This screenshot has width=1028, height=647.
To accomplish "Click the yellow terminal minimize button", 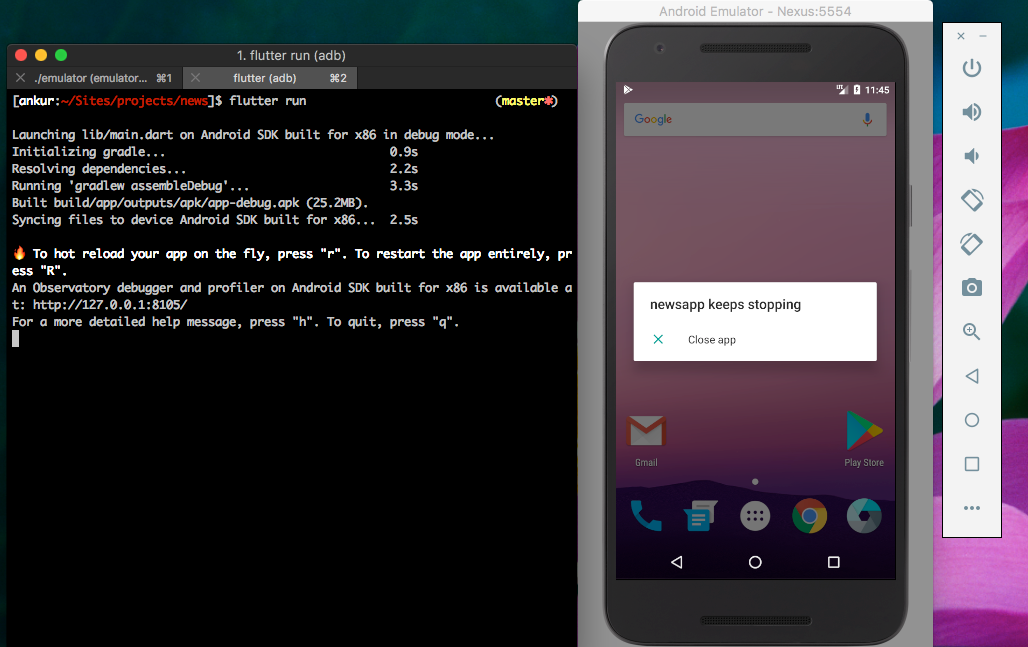I will [x=41, y=55].
